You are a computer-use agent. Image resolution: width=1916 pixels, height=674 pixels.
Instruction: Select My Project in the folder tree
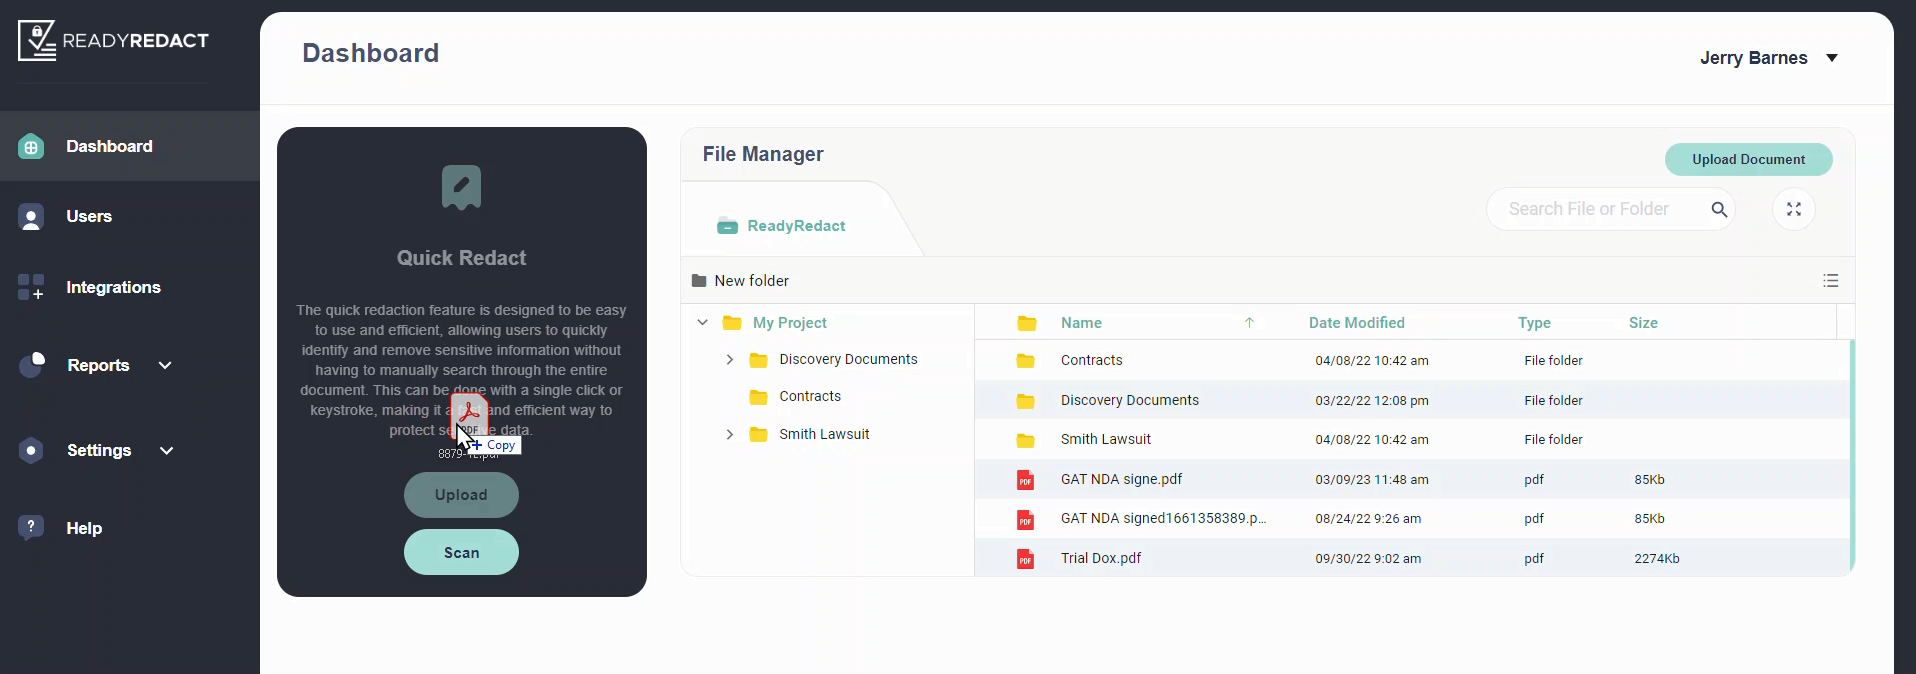pos(790,323)
